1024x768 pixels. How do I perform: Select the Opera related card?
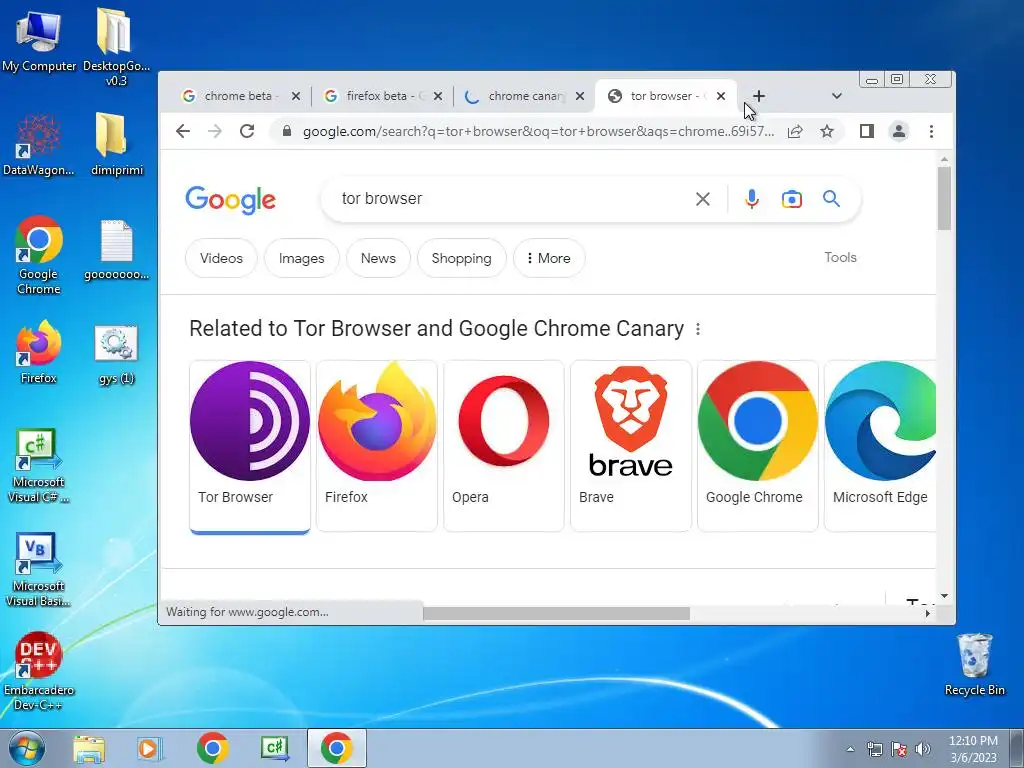tap(504, 446)
